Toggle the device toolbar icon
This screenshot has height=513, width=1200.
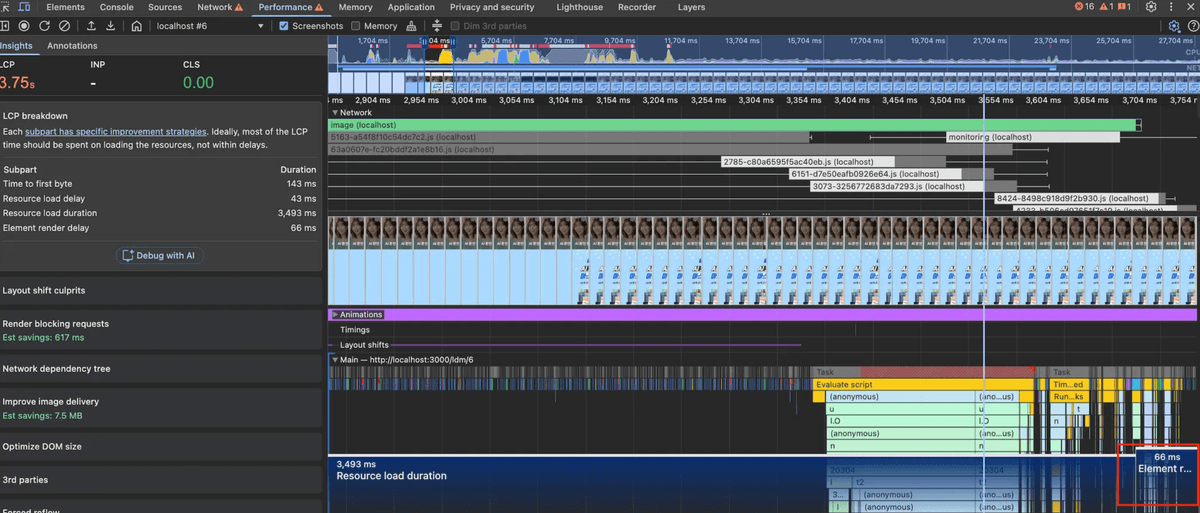pos(24,7)
